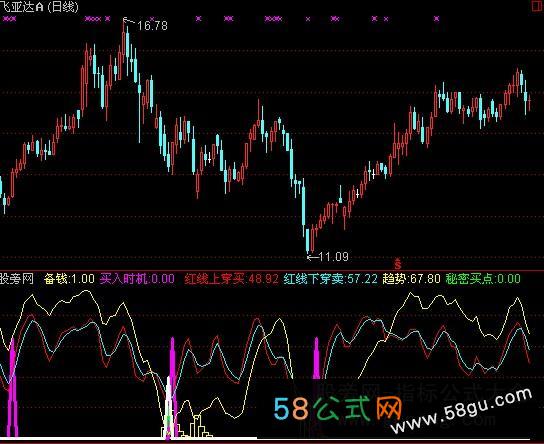This screenshot has width=544, height=444.
Task: Open the 飞亚达A stock title
Action: click(22, 7)
